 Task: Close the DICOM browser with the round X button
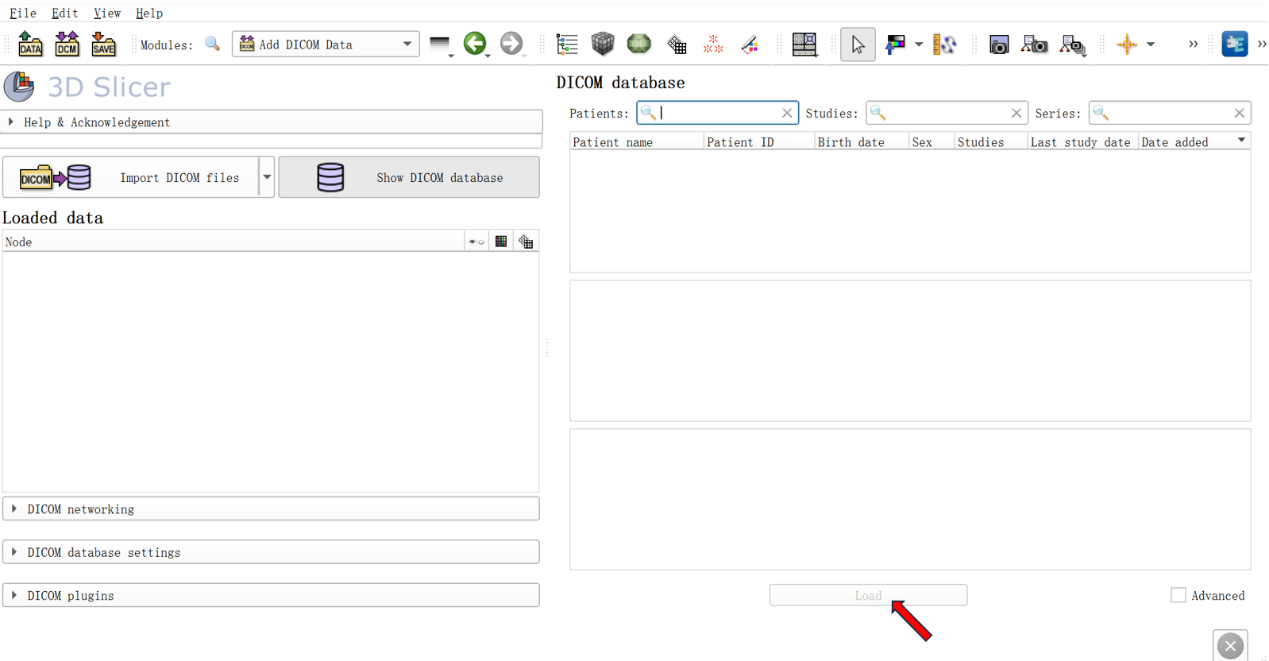pyautogui.click(x=1230, y=646)
